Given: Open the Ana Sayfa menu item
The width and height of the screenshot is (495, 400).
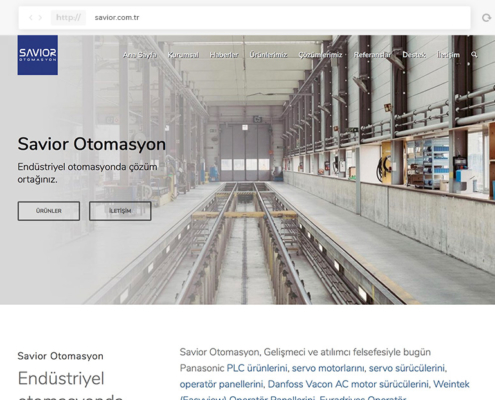Looking at the screenshot, I should pos(140,55).
